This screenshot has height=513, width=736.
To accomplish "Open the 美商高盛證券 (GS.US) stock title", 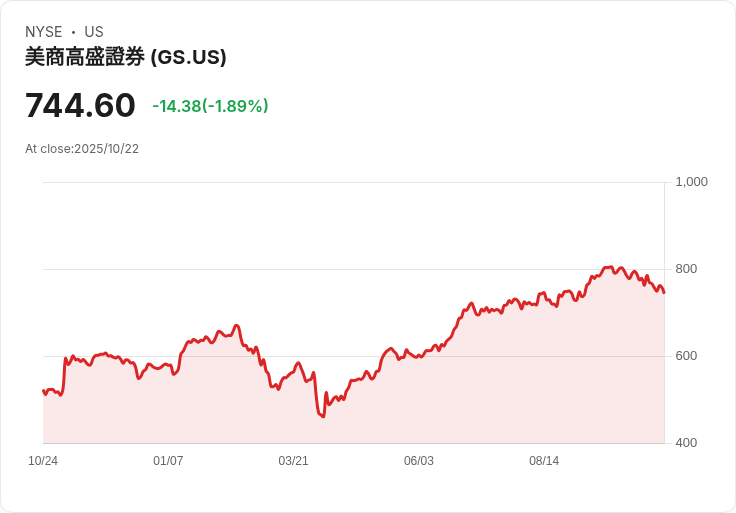I will tap(126, 57).
